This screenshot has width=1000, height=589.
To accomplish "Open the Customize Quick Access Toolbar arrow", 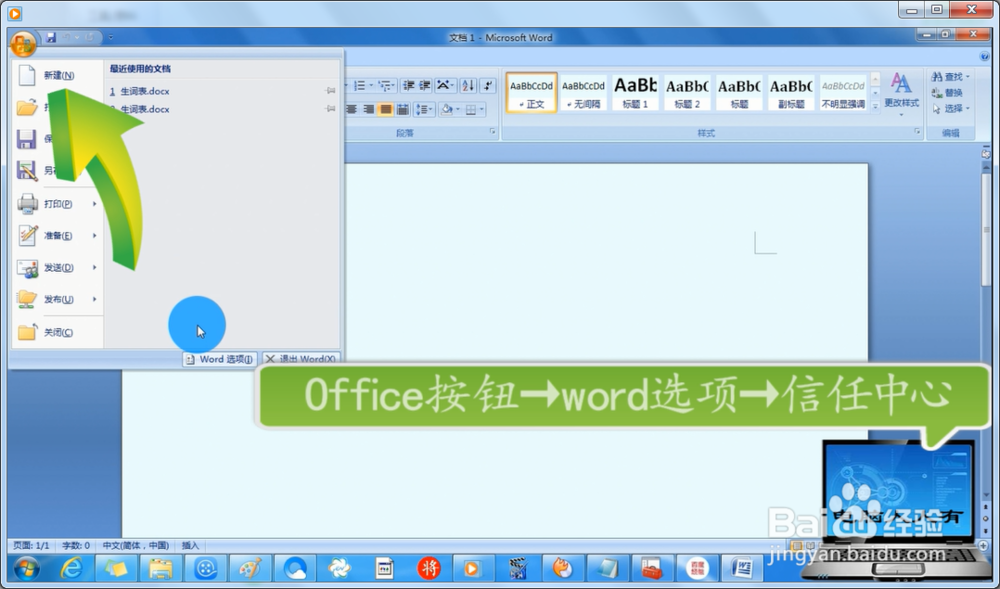I will [x=110, y=38].
